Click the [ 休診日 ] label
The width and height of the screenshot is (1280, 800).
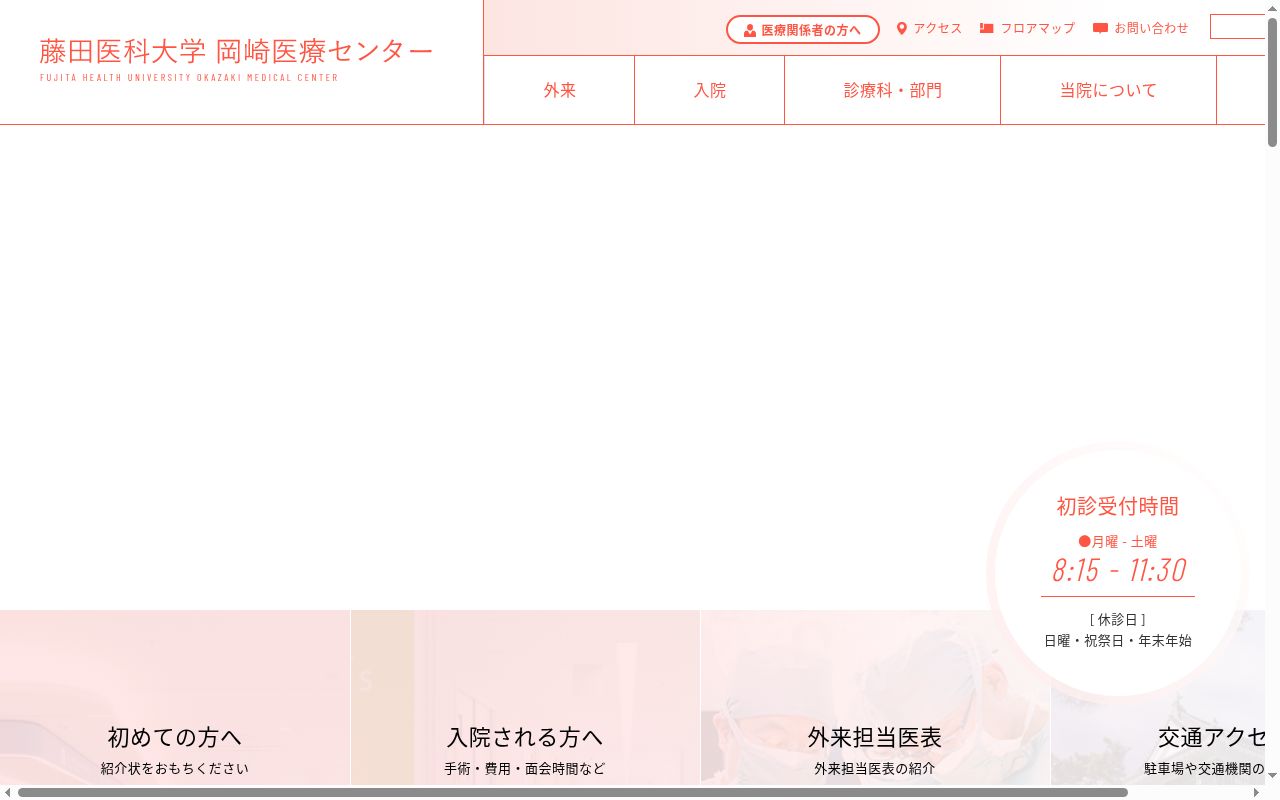[x=1118, y=620]
